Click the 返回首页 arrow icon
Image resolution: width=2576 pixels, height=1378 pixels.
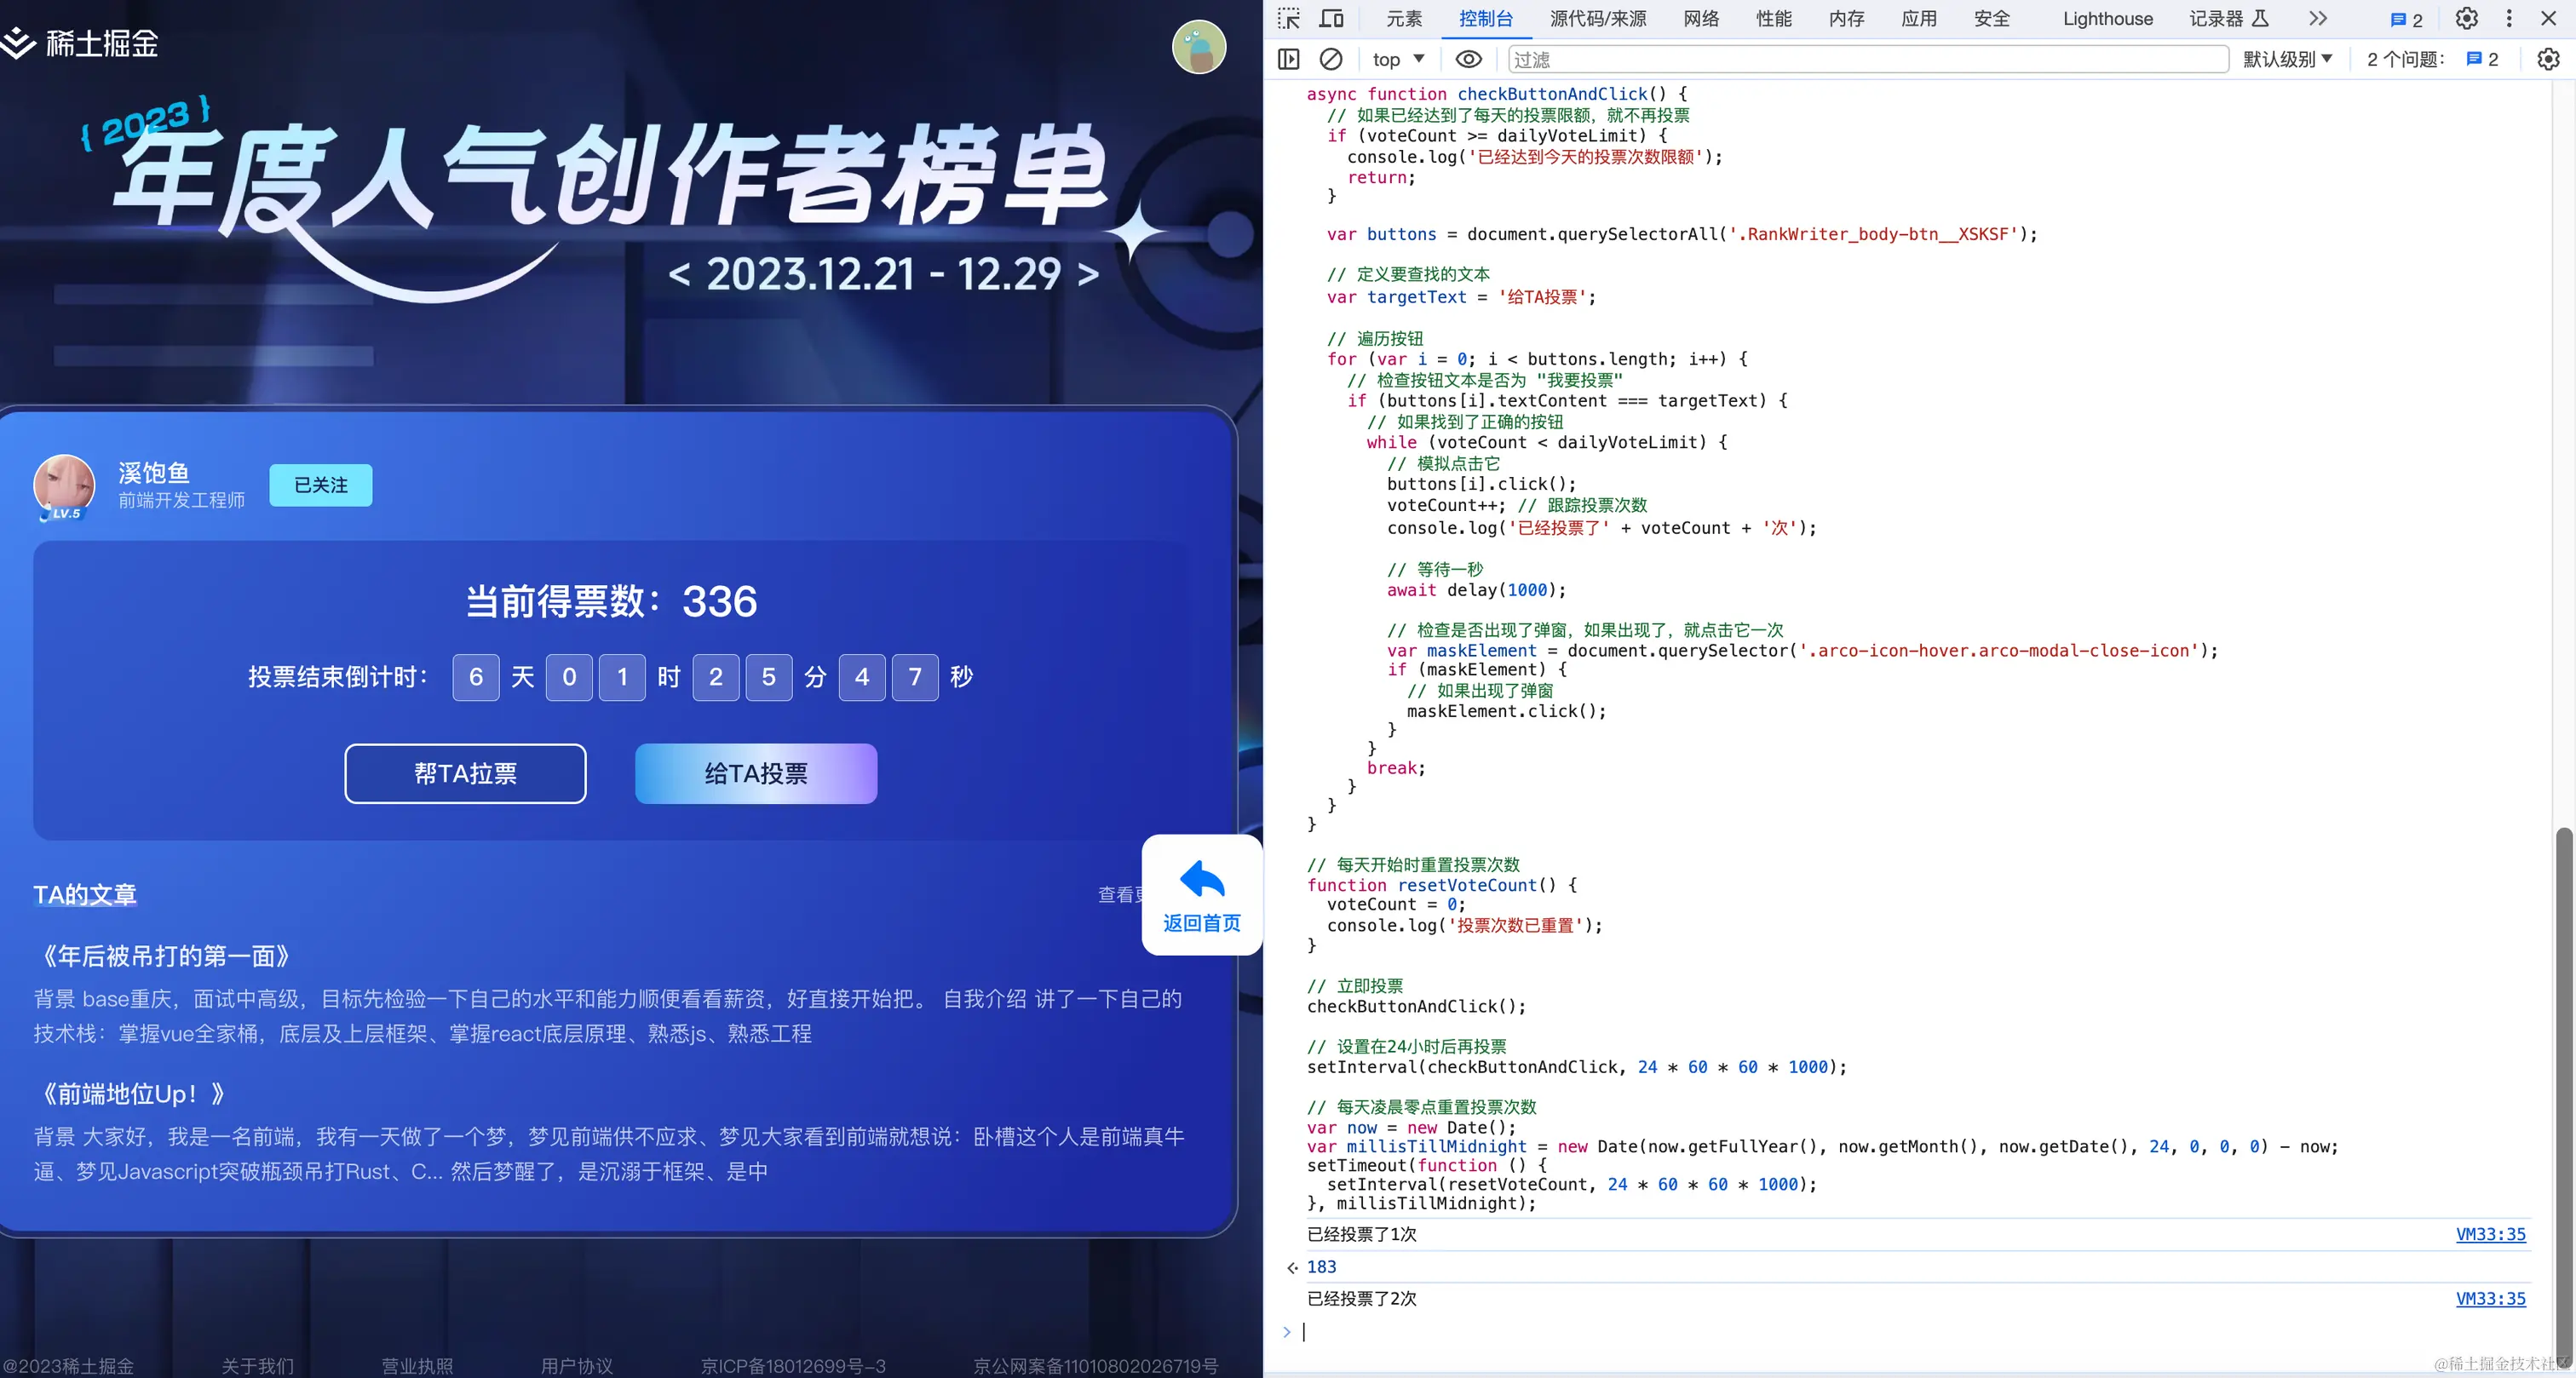(x=1201, y=880)
